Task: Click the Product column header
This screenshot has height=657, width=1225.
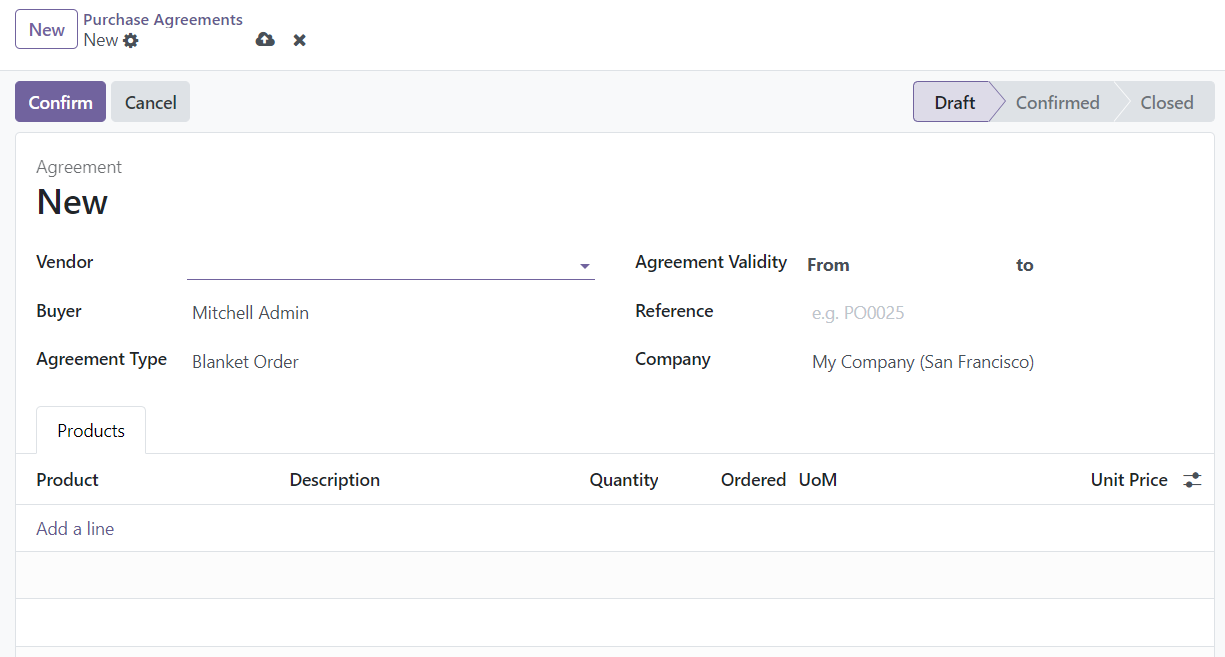Action: pyautogui.click(x=67, y=480)
